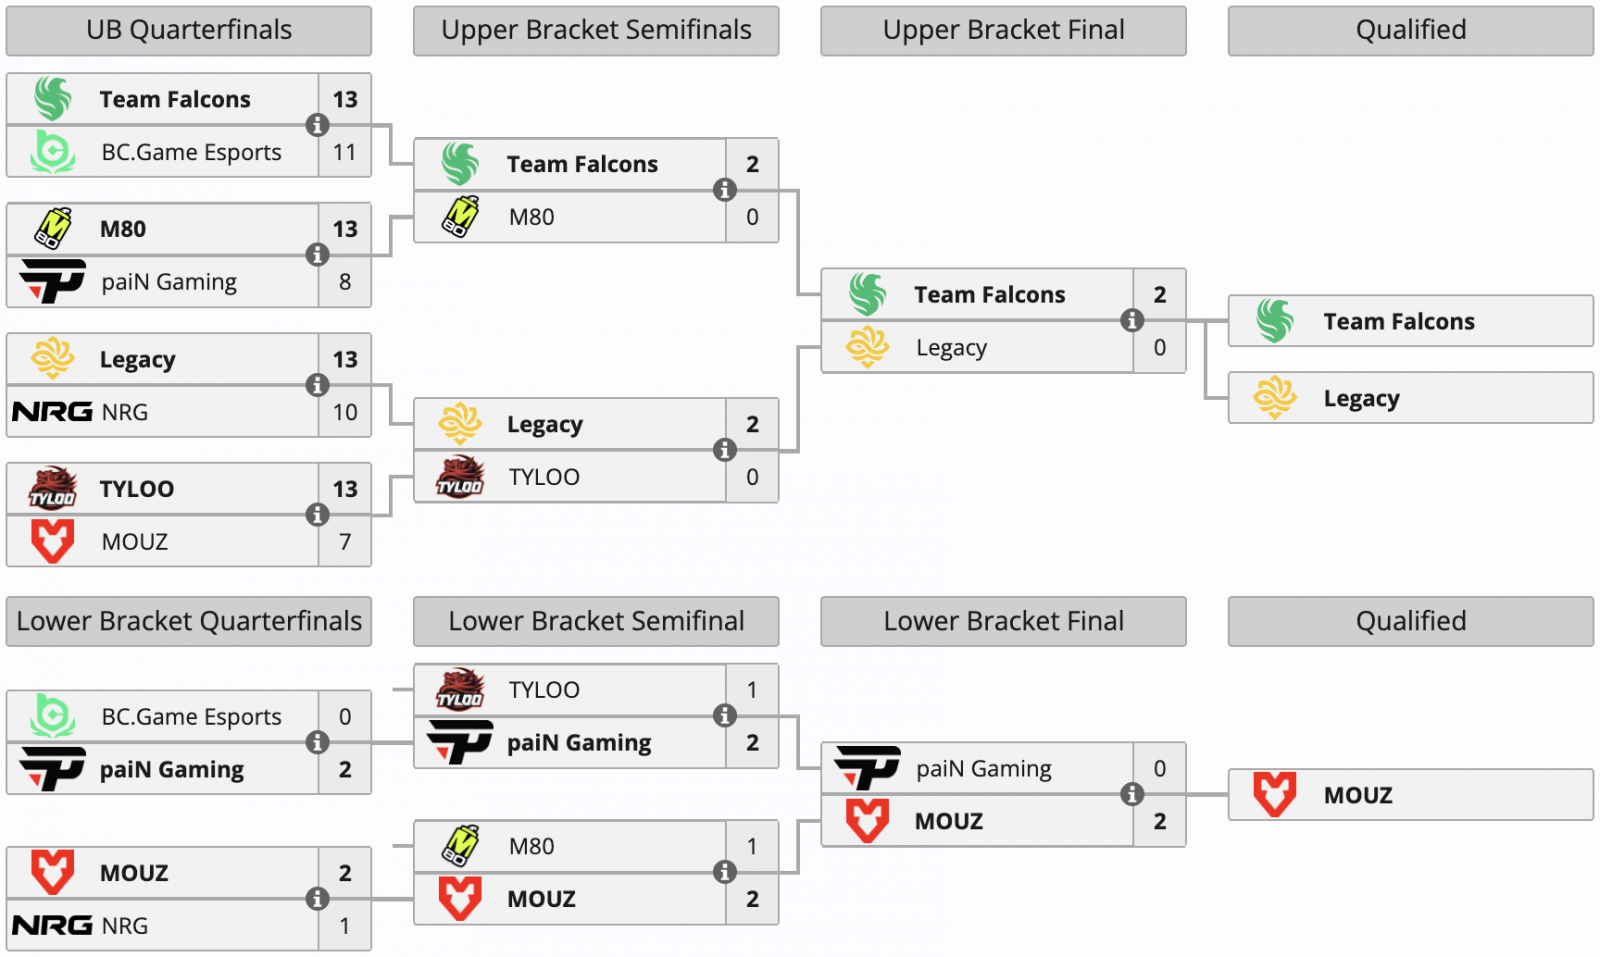1600x957 pixels.
Task: Select Upper Bracket Semifinals header
Action: pos(596,31)
